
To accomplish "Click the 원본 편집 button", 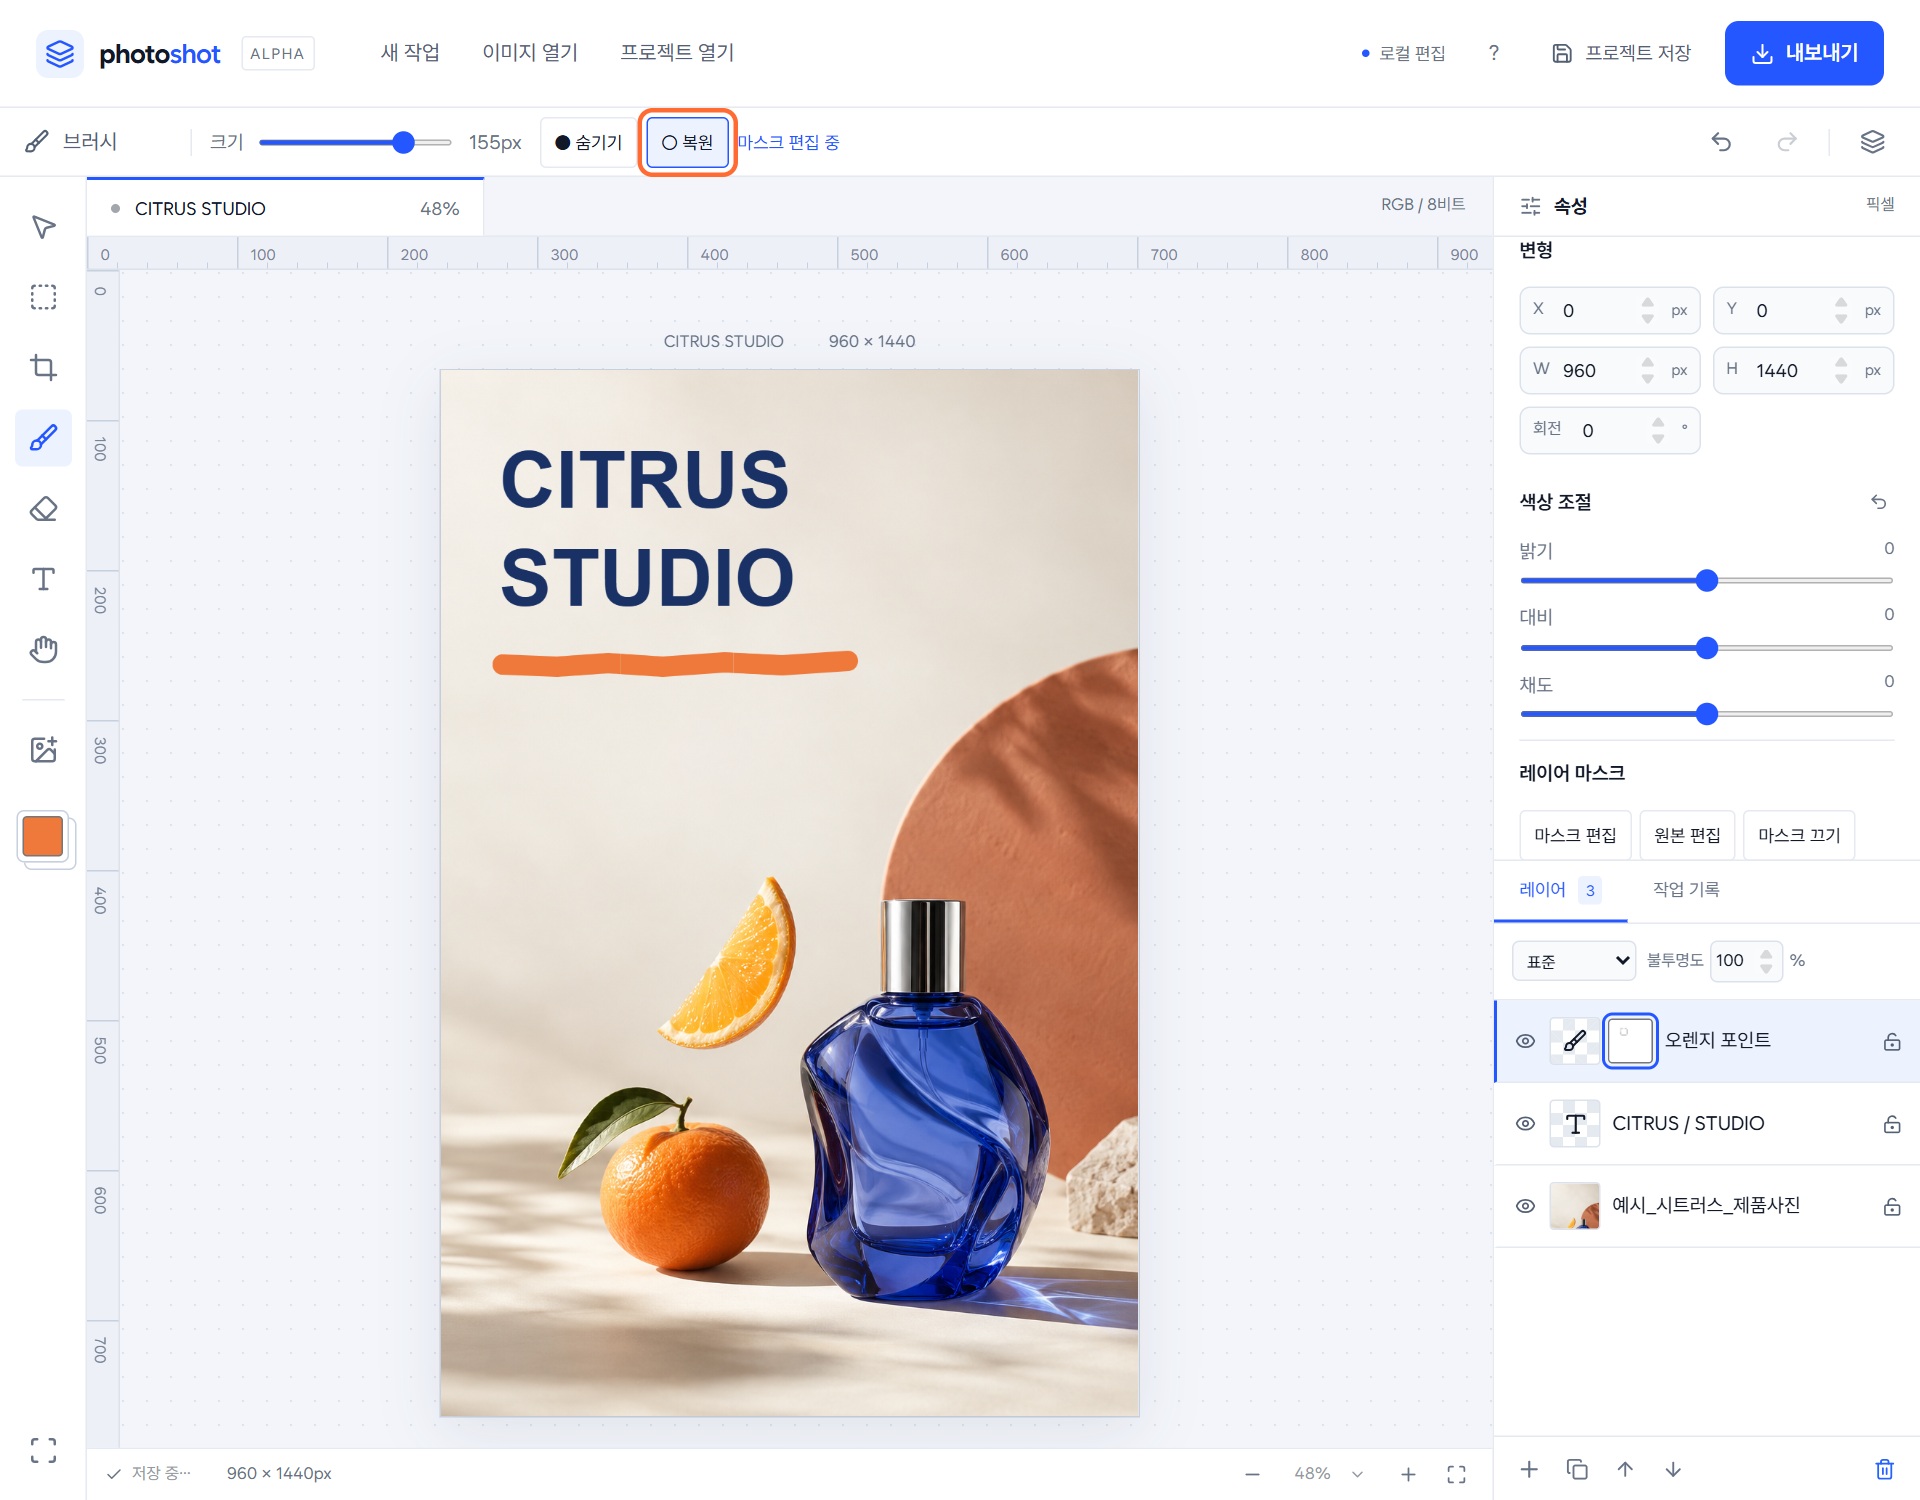I will (1687, 835).
